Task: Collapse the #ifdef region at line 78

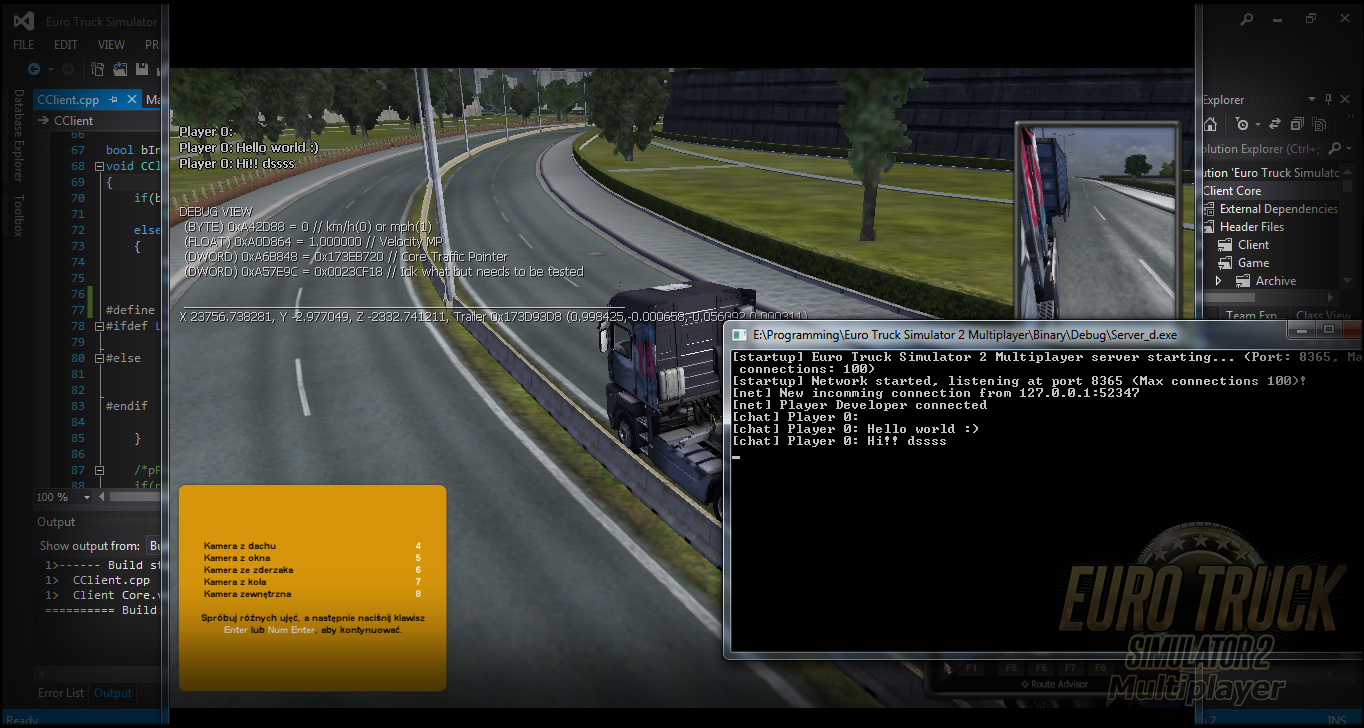Action: tap(97, 326)
